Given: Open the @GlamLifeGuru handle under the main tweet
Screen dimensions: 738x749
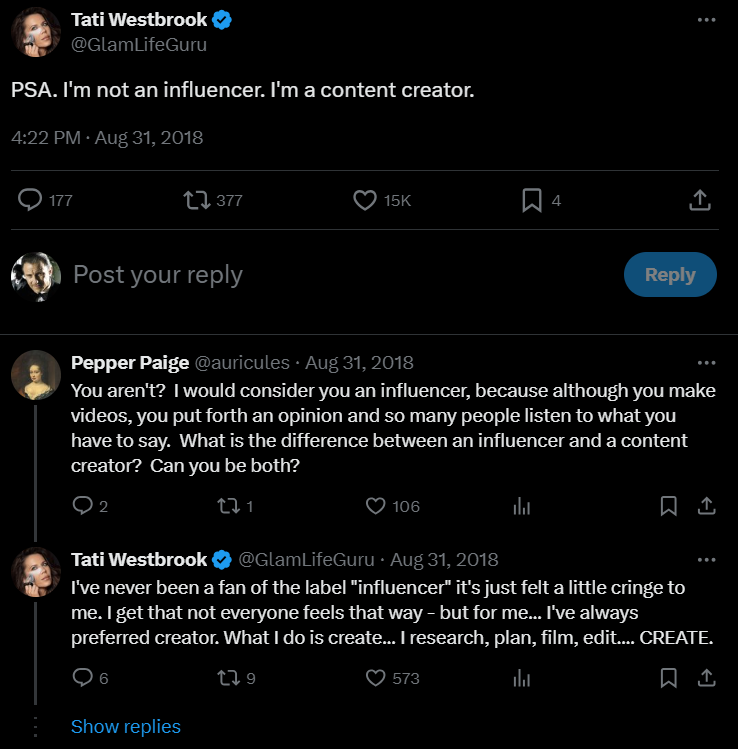Looking at the screenshot, I should [x=139, y=44].
